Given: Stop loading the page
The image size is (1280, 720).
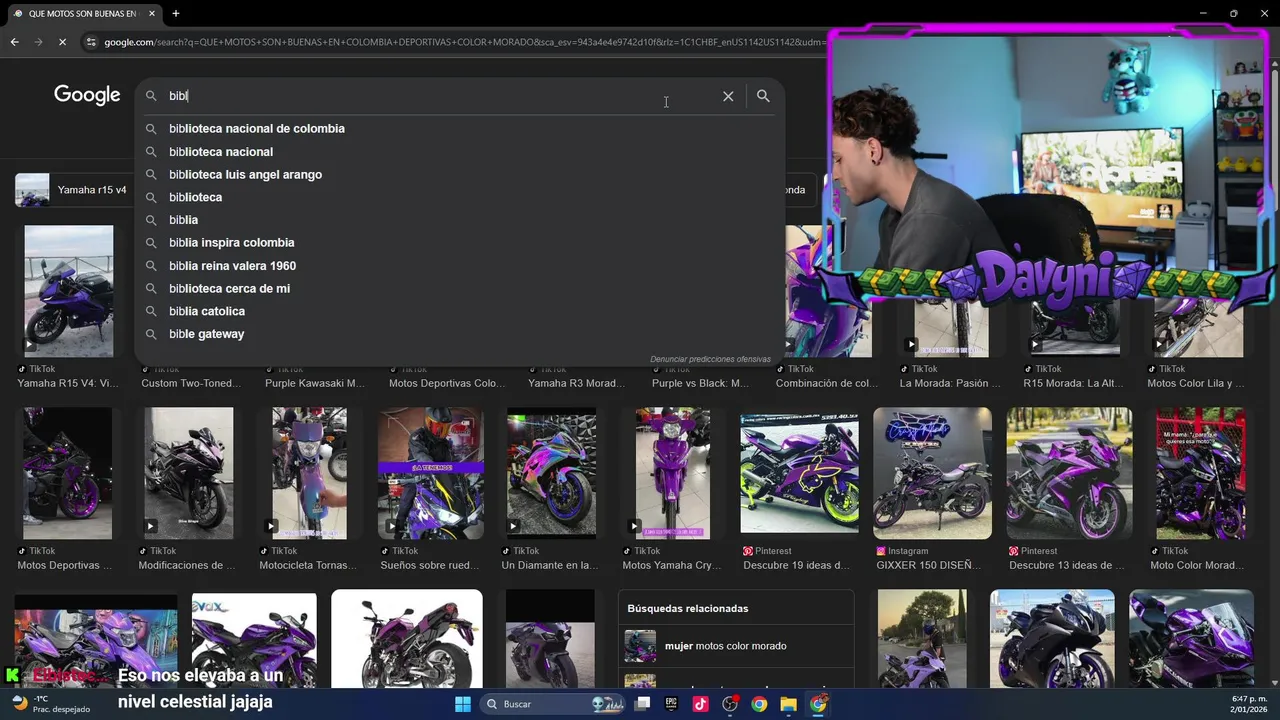Looking at the screenshot, I should pyautogui.click(x=62, y=42).
